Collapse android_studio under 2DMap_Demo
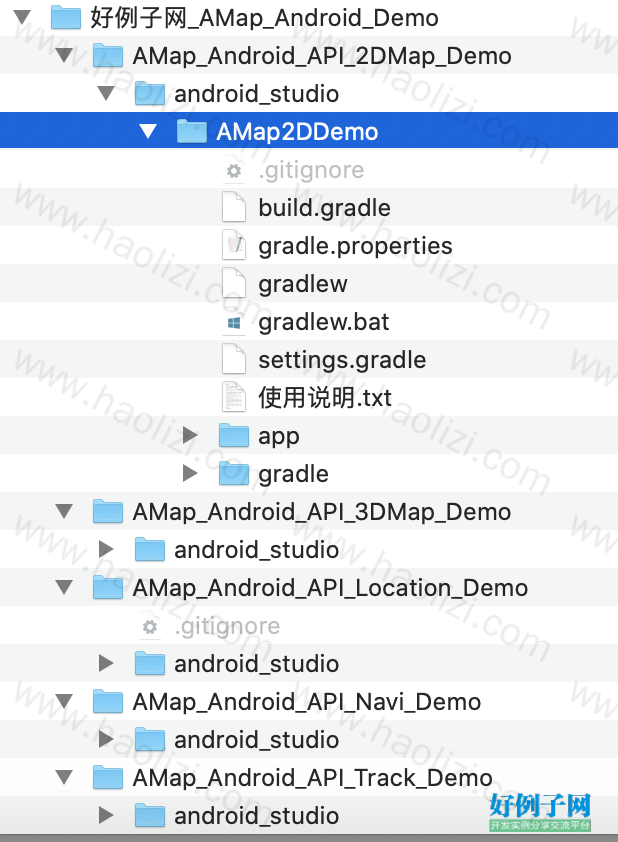The width and height of the screenshot is (618, 842). point(106,93)
